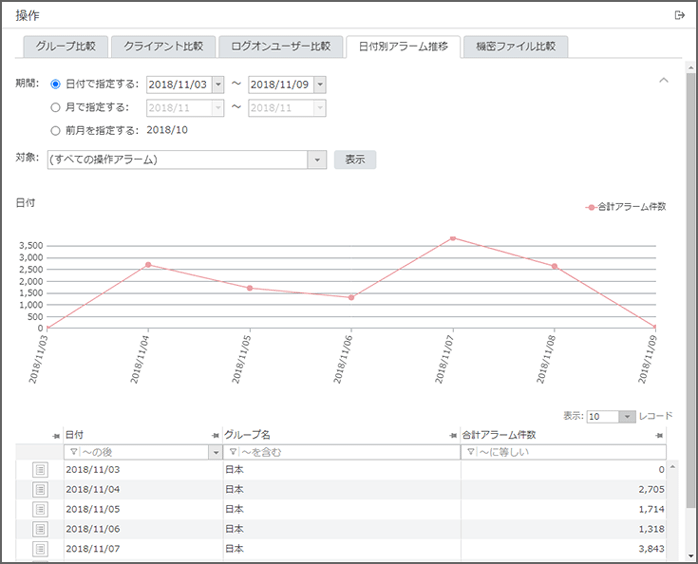
Task: Open the start date 2018/11/03 dropdown
Action: [x=218, y=85]
